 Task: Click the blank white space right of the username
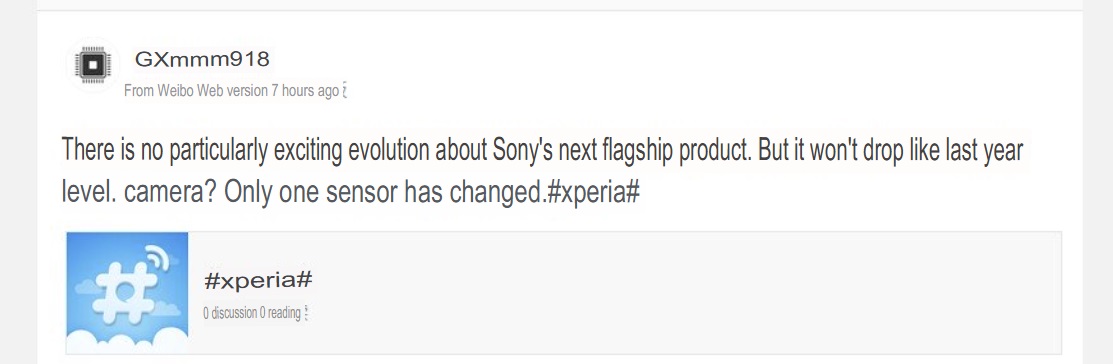click(639, 60)
